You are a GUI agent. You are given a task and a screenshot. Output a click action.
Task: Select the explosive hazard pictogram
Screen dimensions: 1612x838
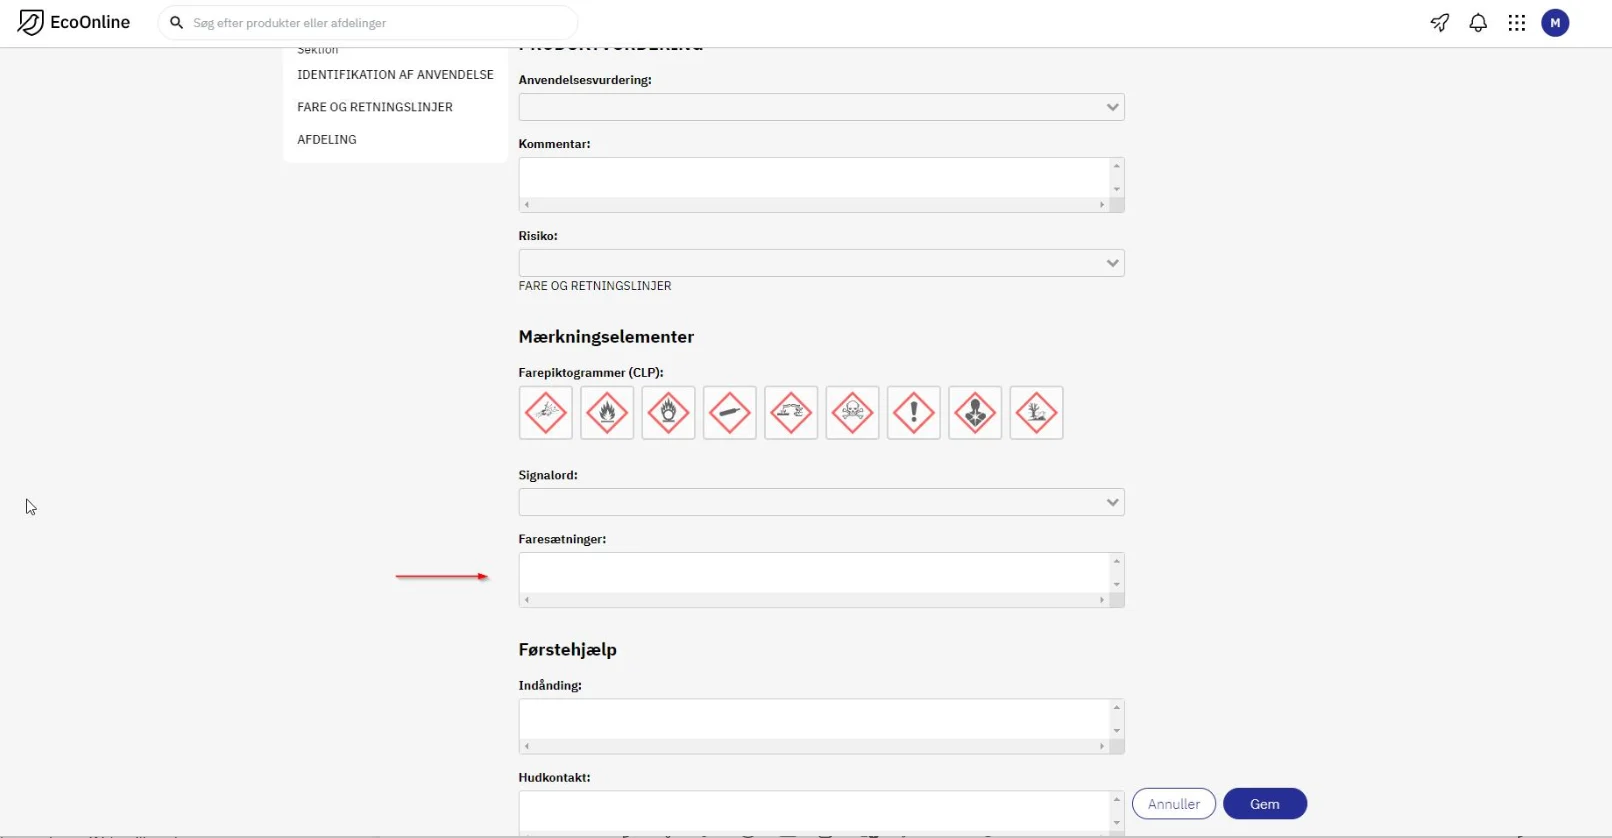(546, 413)
